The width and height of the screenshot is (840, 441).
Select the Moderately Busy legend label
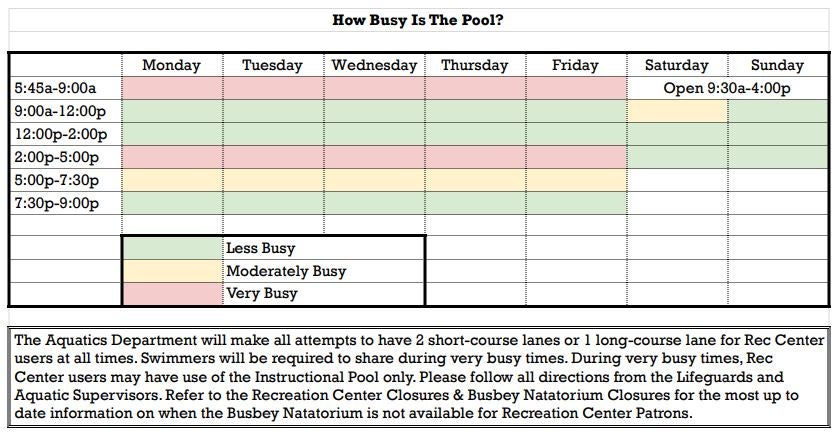pyautogui.click(x=286, y=271)
